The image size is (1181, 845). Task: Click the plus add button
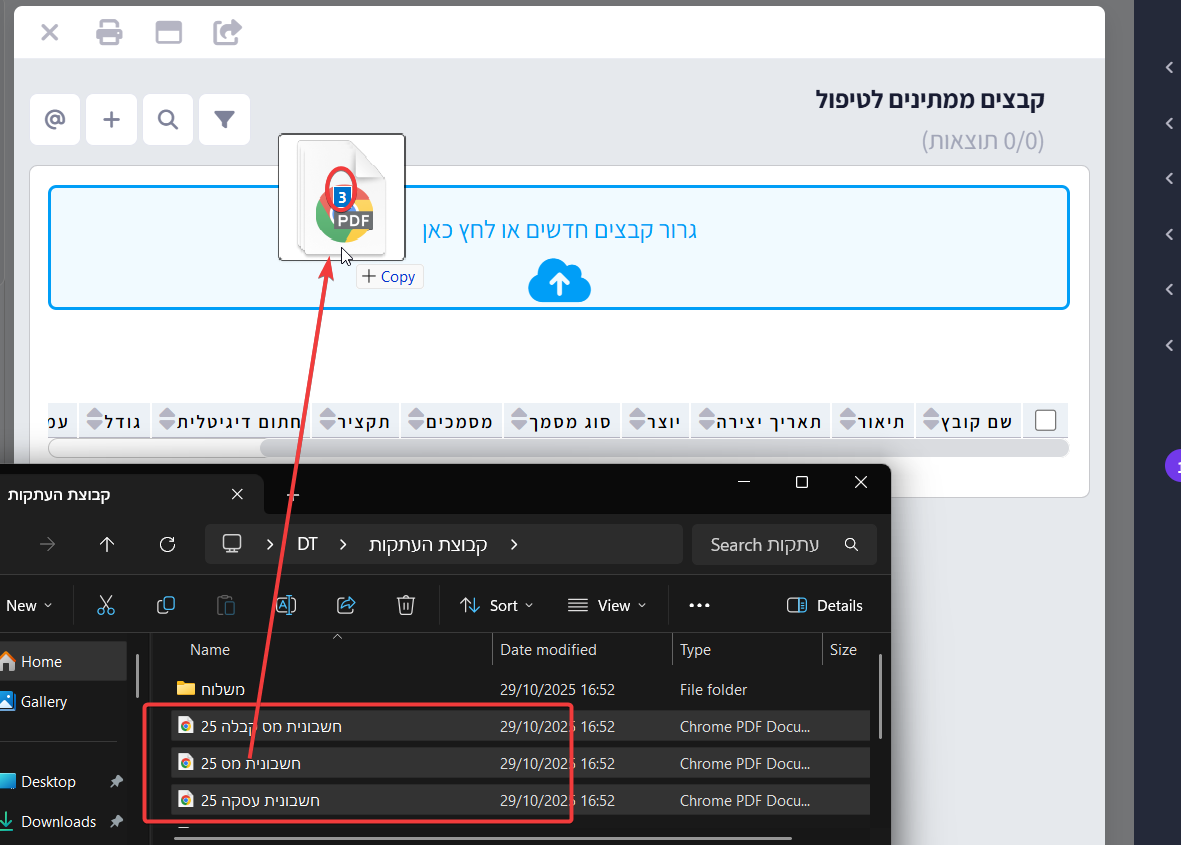point(112,120)
